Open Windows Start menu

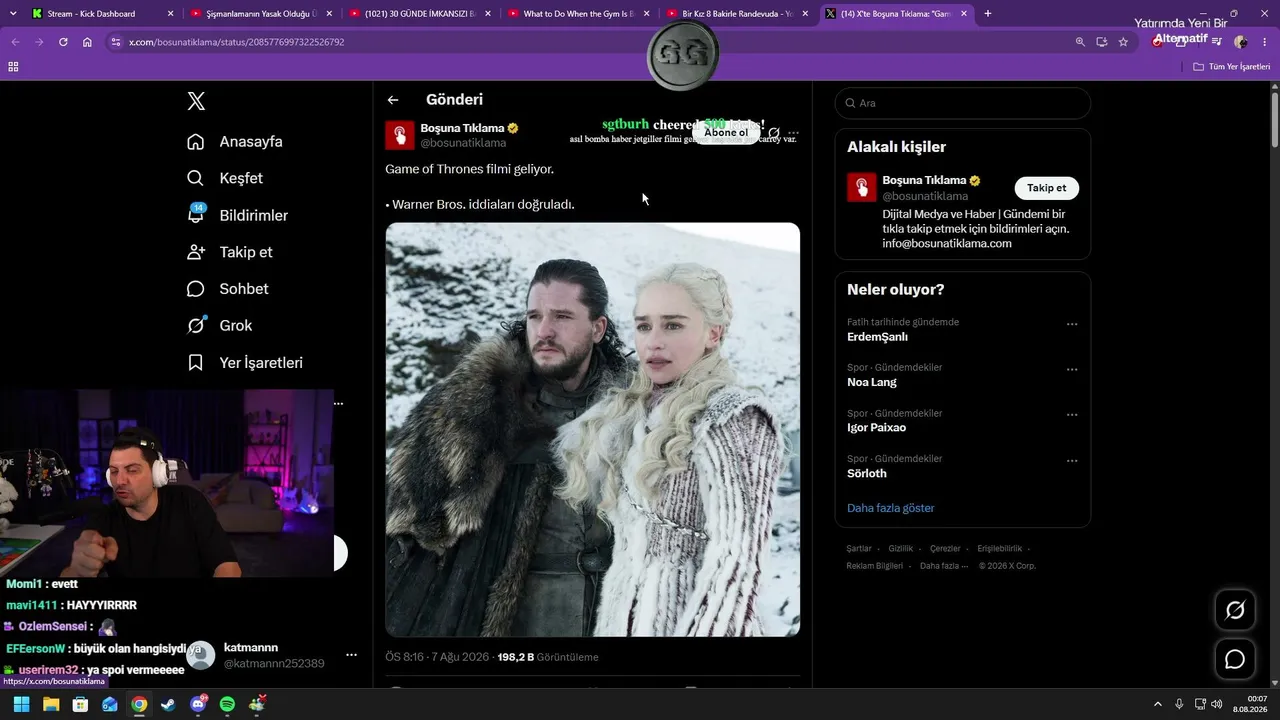(x=21, y=704)
